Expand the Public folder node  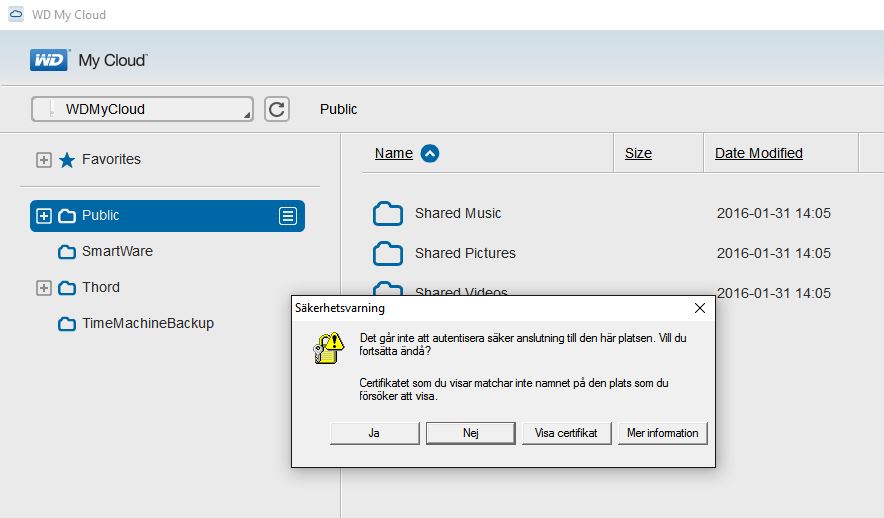tap(43, 216)
